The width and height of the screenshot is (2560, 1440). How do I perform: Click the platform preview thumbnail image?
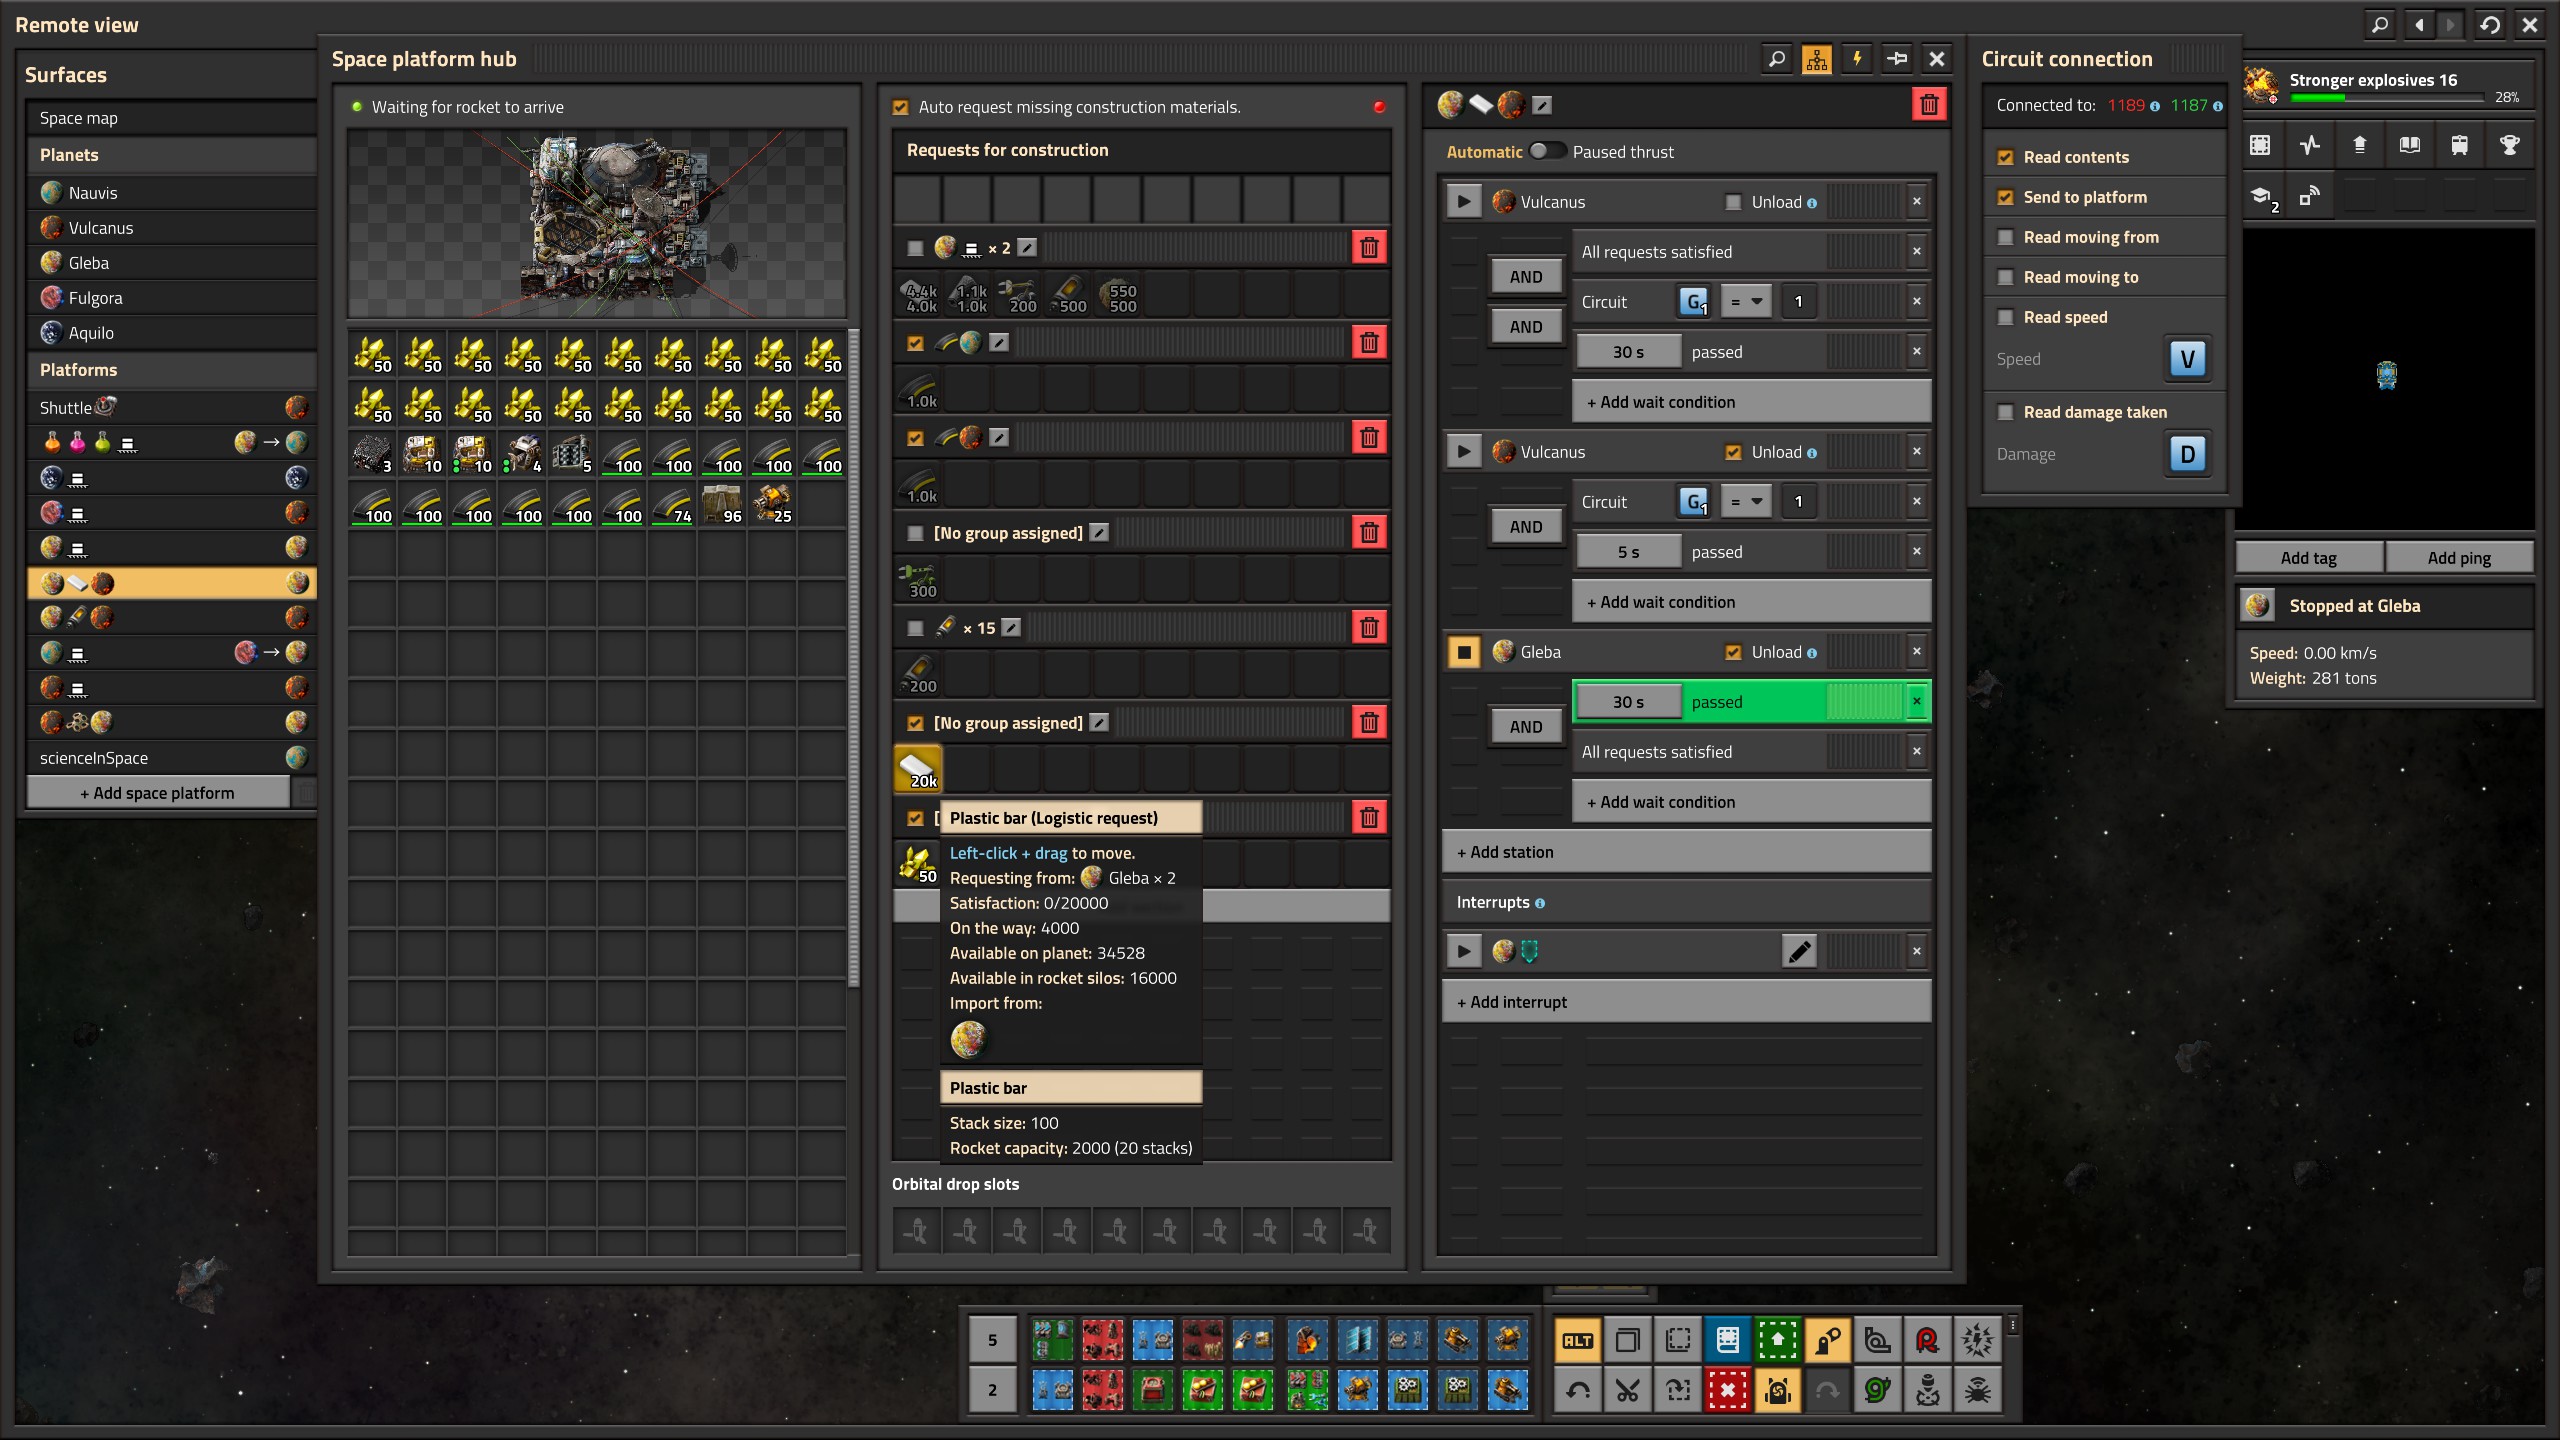point(597,222)
